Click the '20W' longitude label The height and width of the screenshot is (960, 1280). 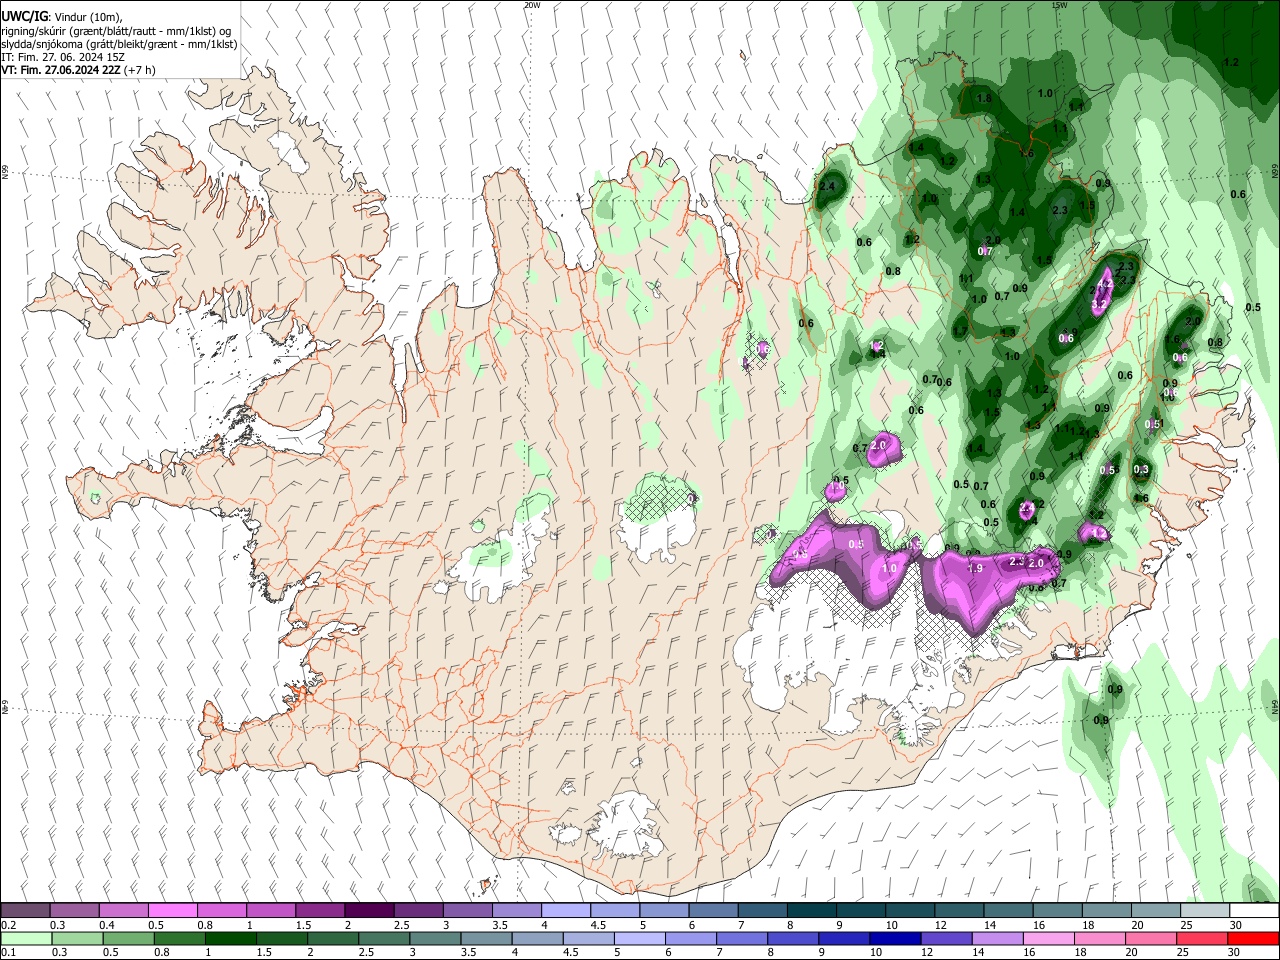pyautogui.click(x=532, y=5)
